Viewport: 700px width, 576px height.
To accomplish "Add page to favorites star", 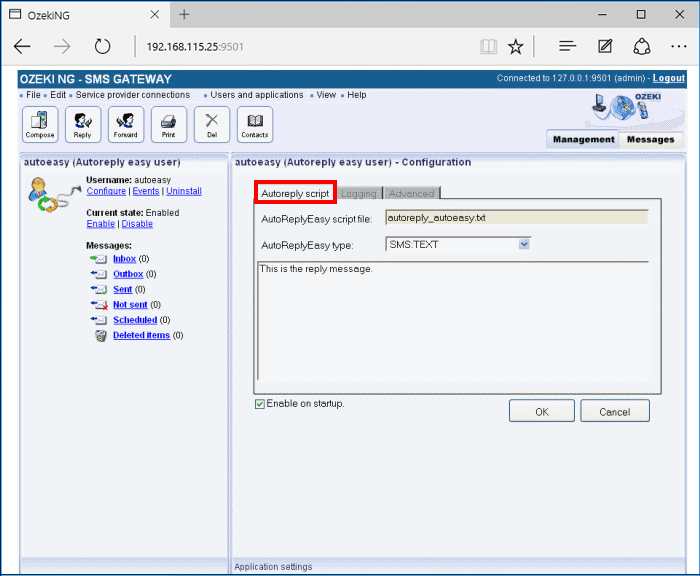I will [x=516, y=46].
